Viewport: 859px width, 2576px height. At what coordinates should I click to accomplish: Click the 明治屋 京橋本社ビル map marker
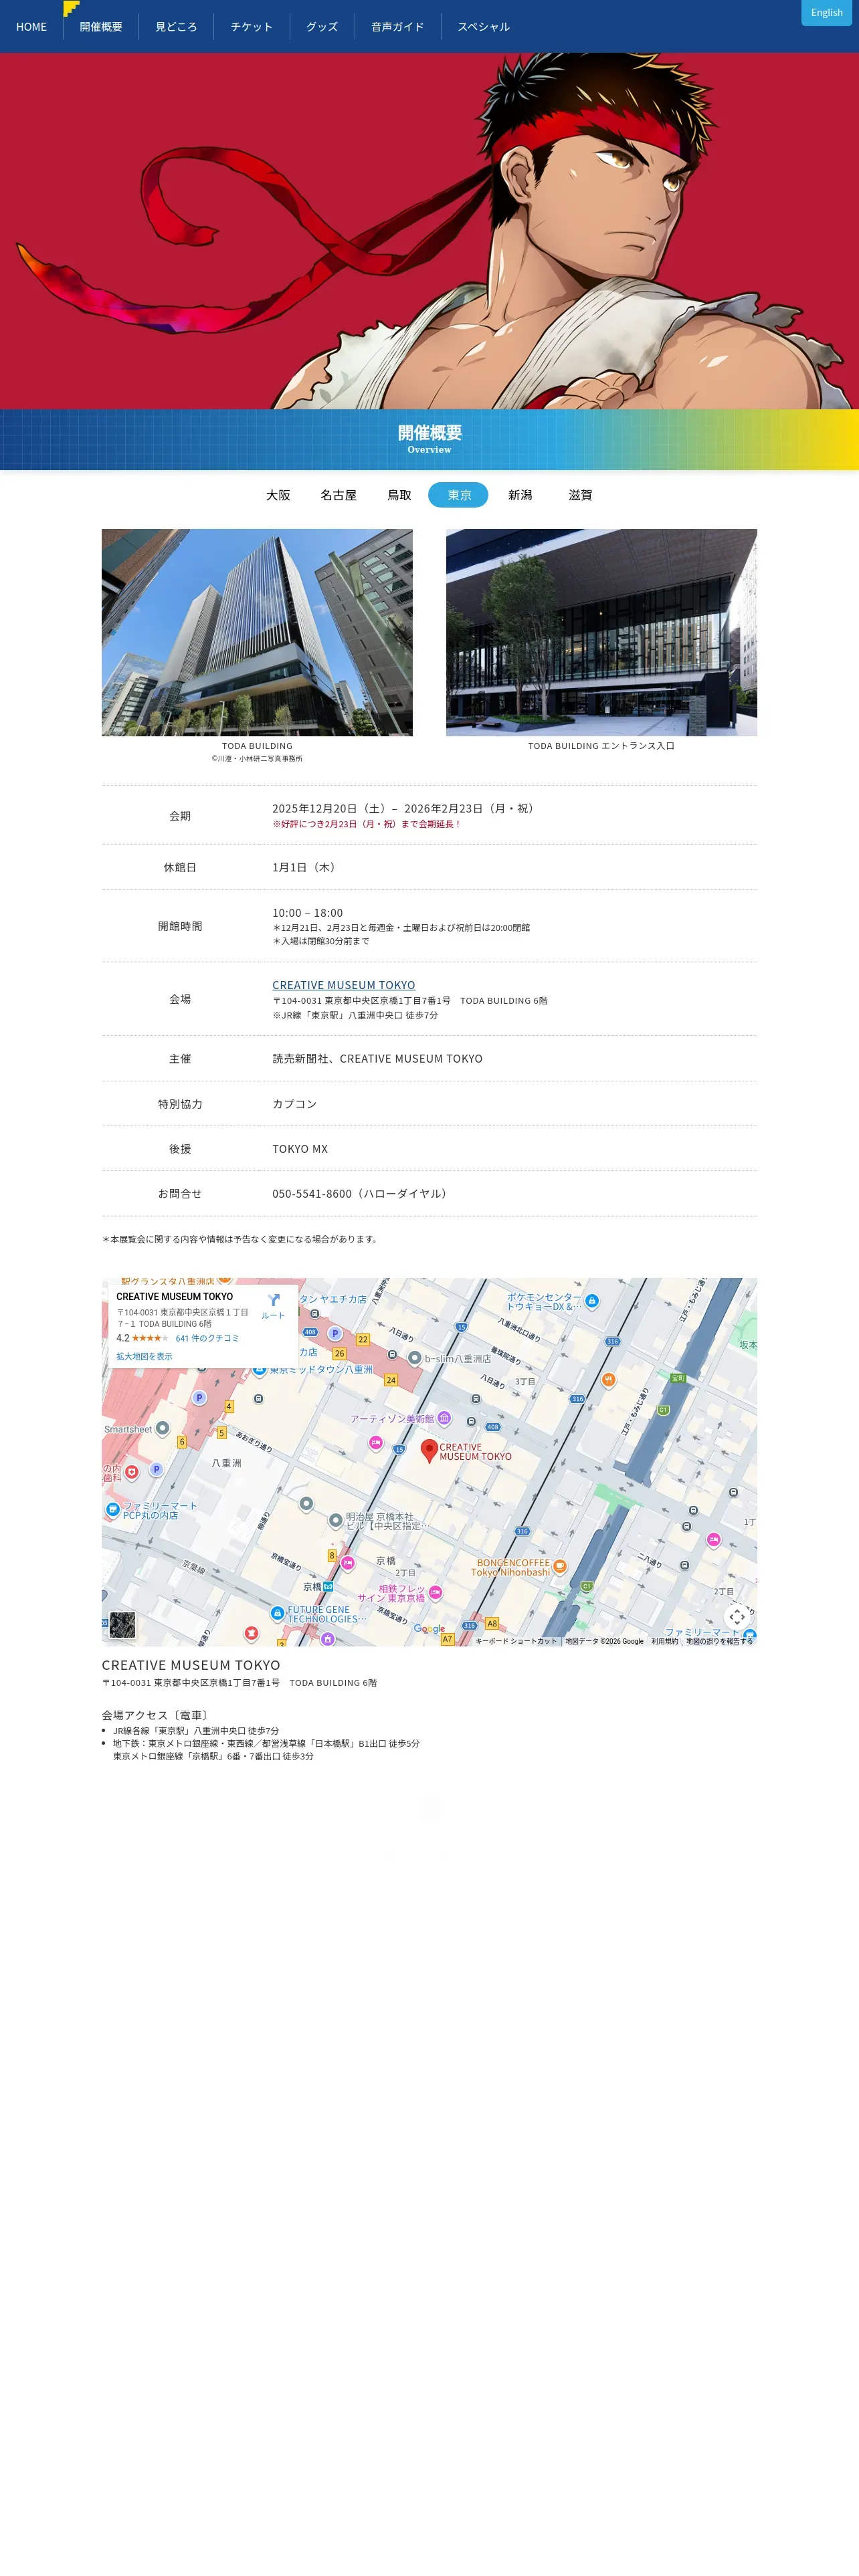pos(335,1521)
